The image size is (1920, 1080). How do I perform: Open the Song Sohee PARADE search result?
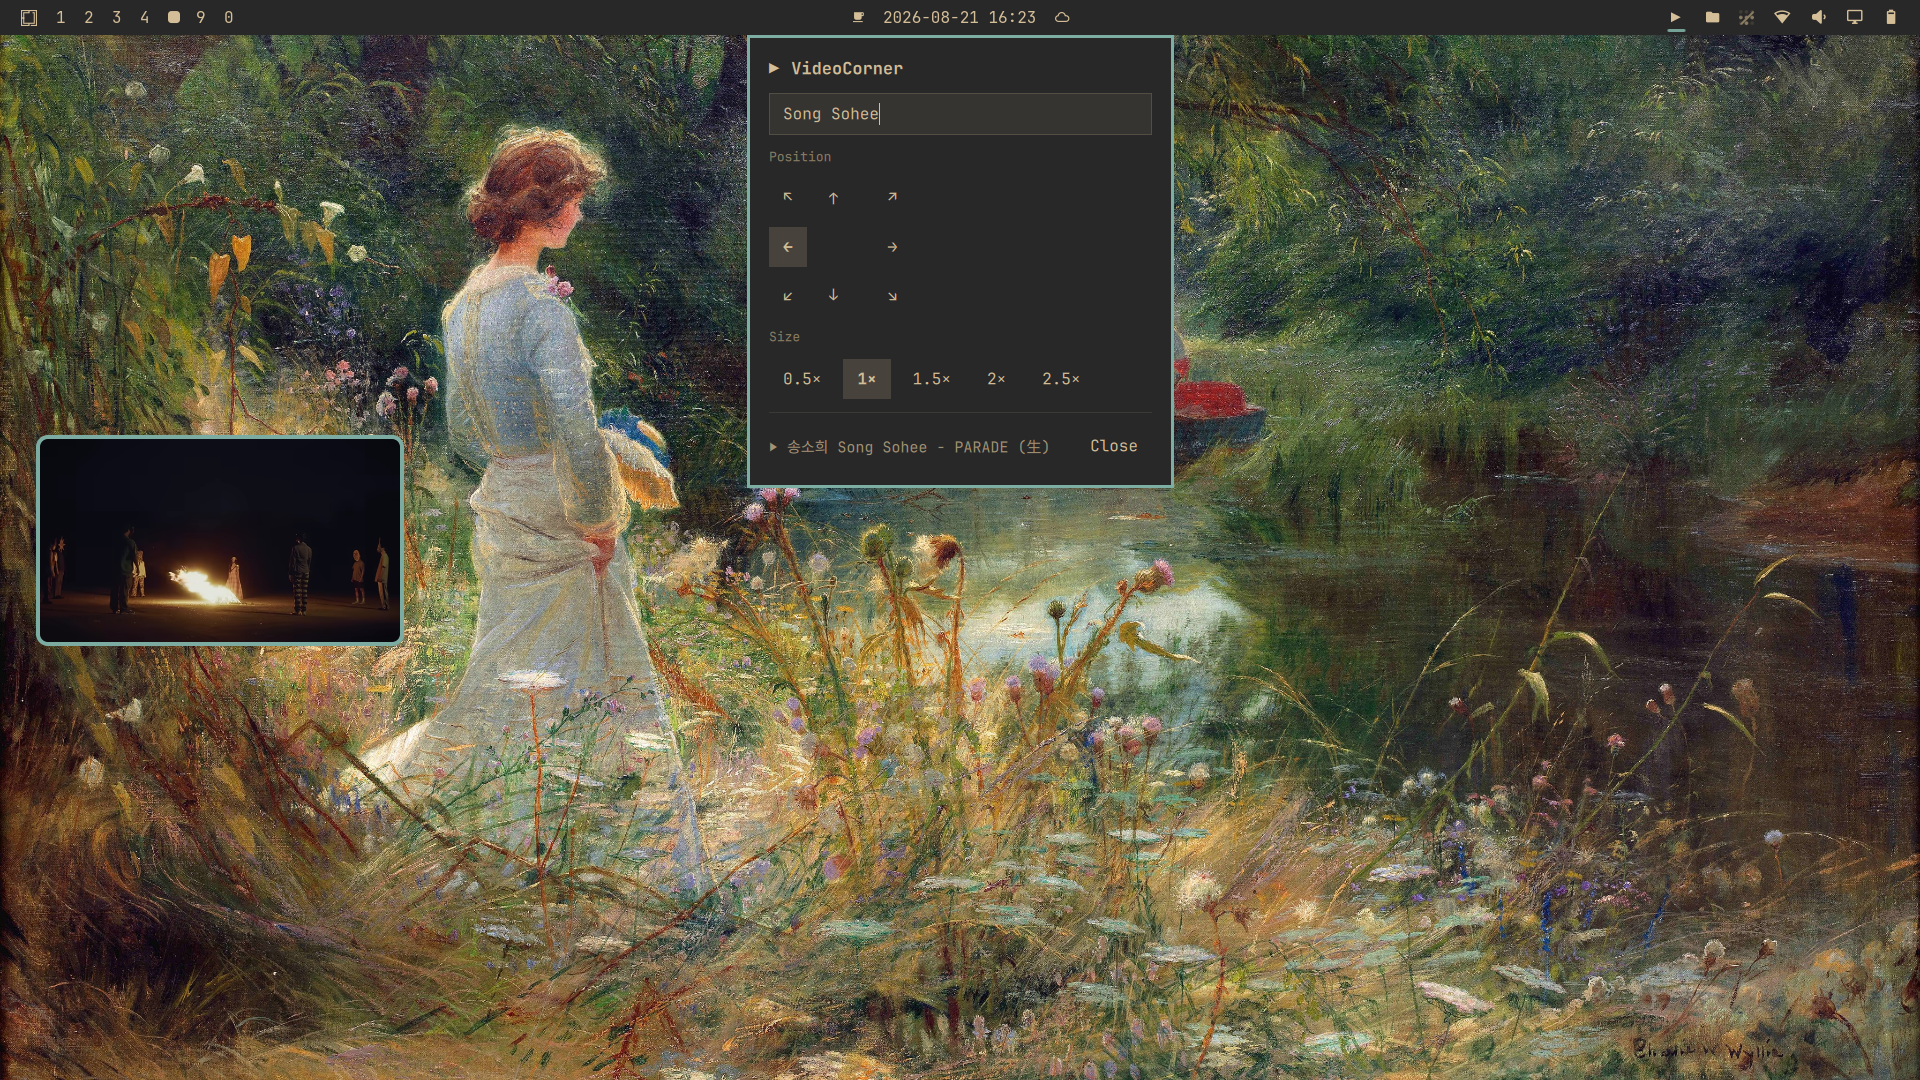pyautogui.click(x=910, y=447)
